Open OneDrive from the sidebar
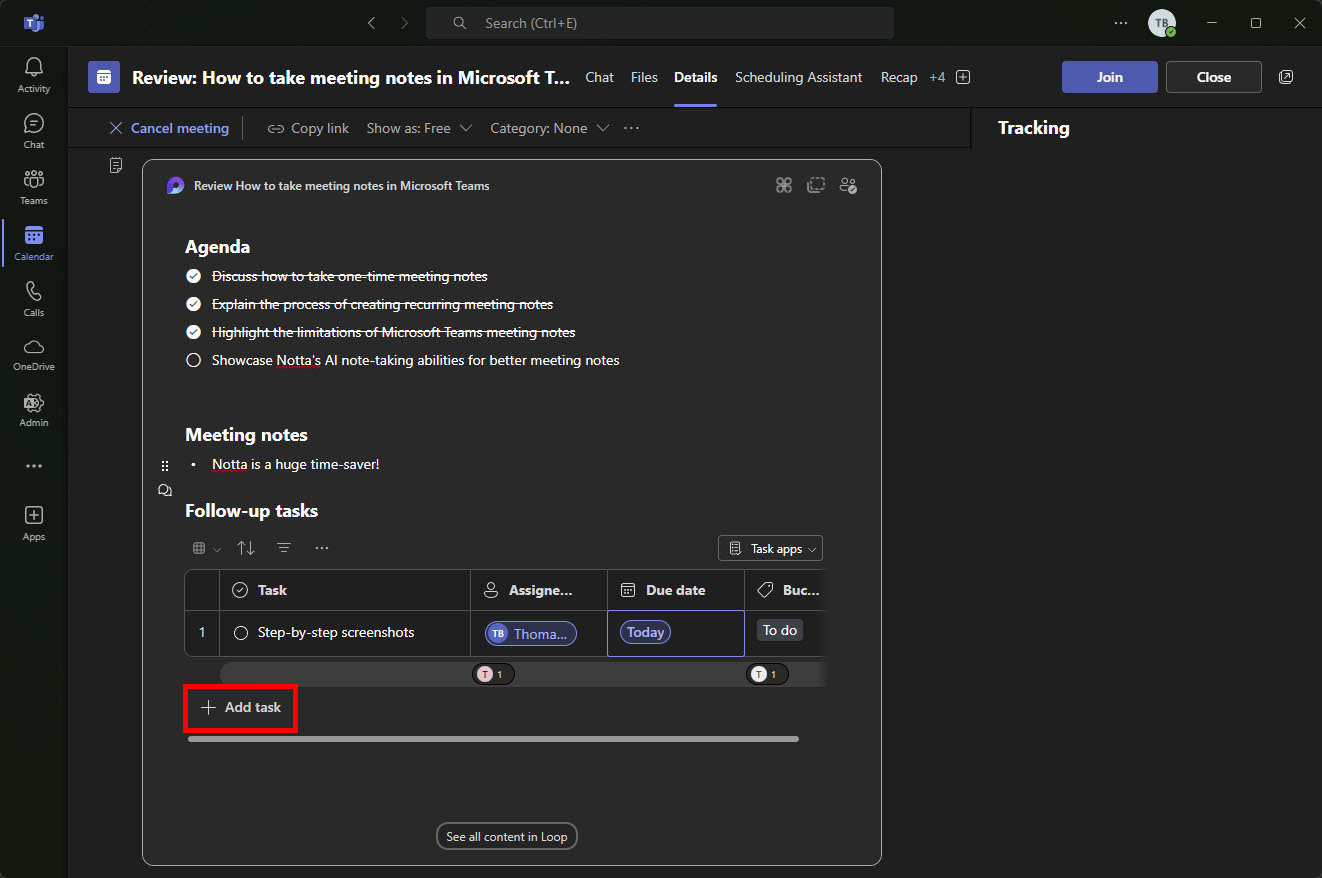 [34, 354]
